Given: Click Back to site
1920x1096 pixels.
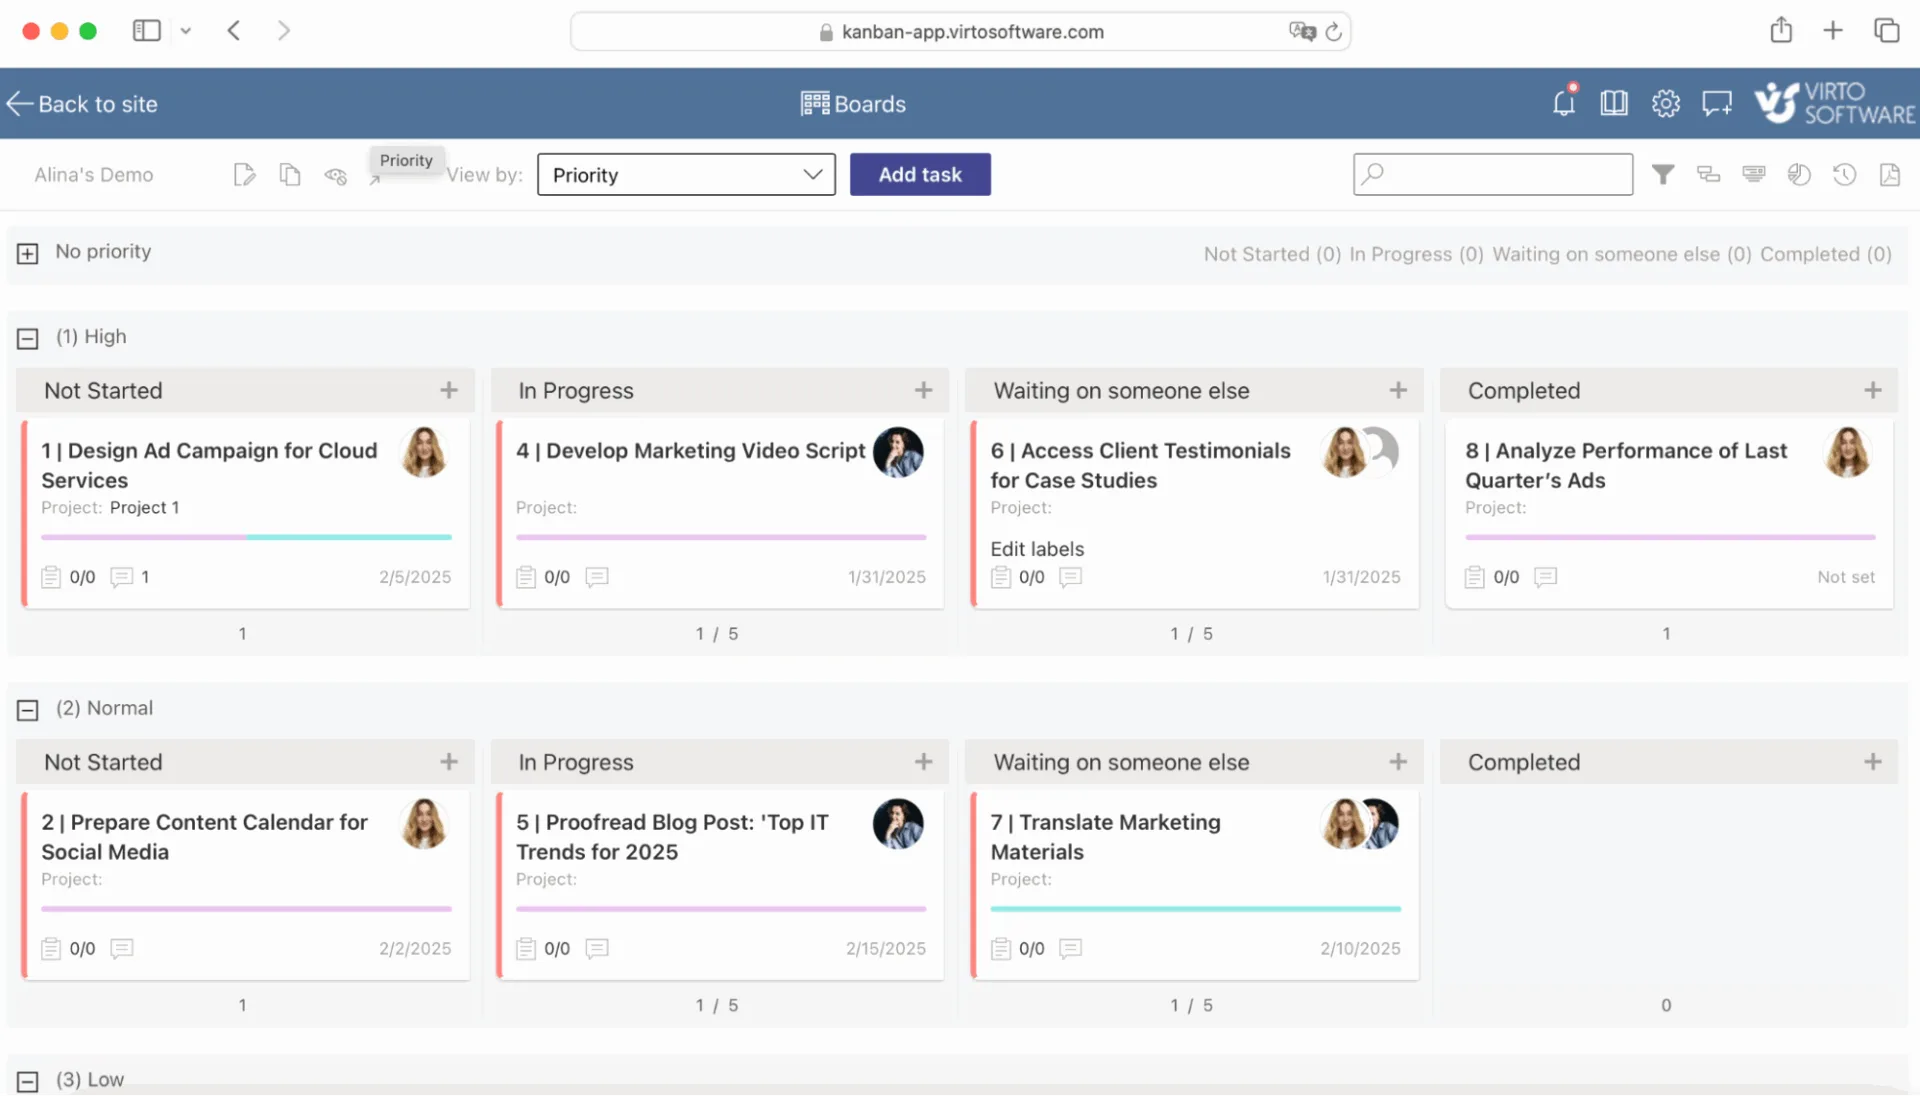Looking at the screenshot, I should point(81,103).
